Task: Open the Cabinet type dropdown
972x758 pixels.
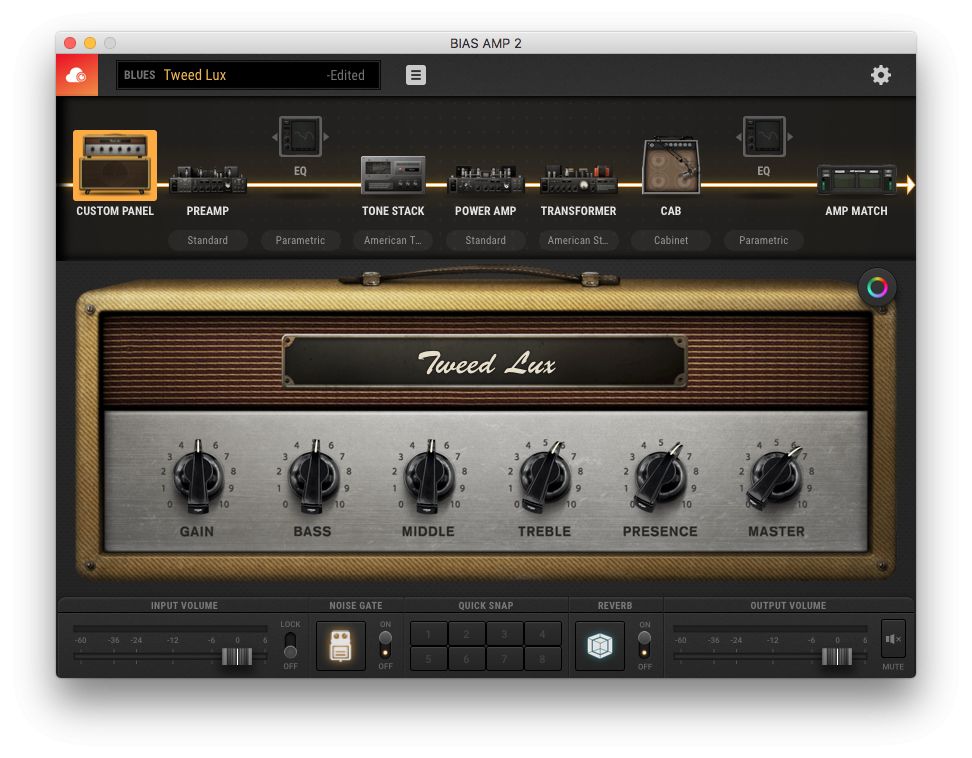Action: 670,240
